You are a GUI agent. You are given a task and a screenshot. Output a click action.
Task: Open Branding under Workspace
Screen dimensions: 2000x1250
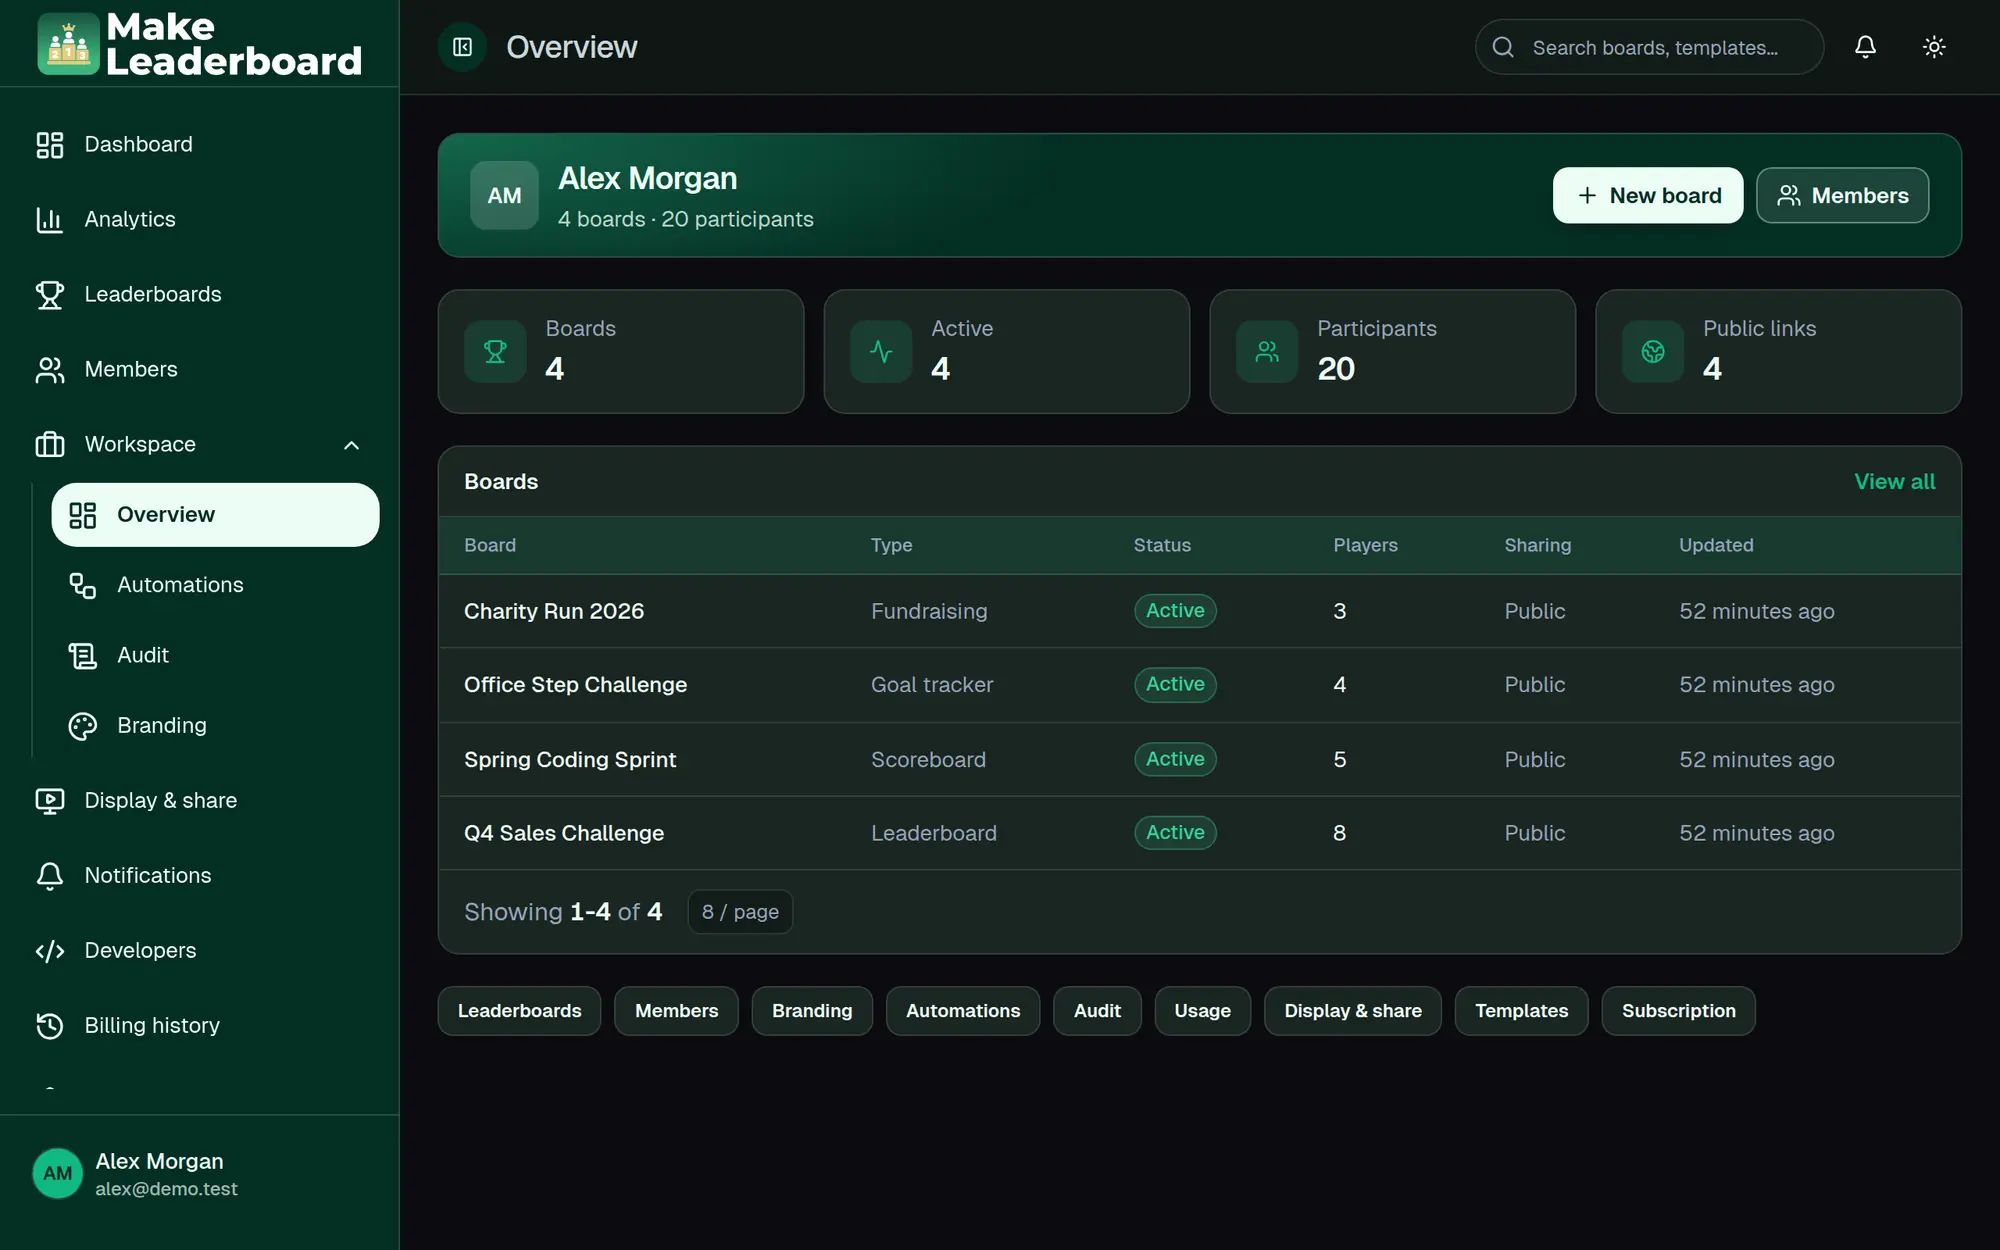pos(215,725)
